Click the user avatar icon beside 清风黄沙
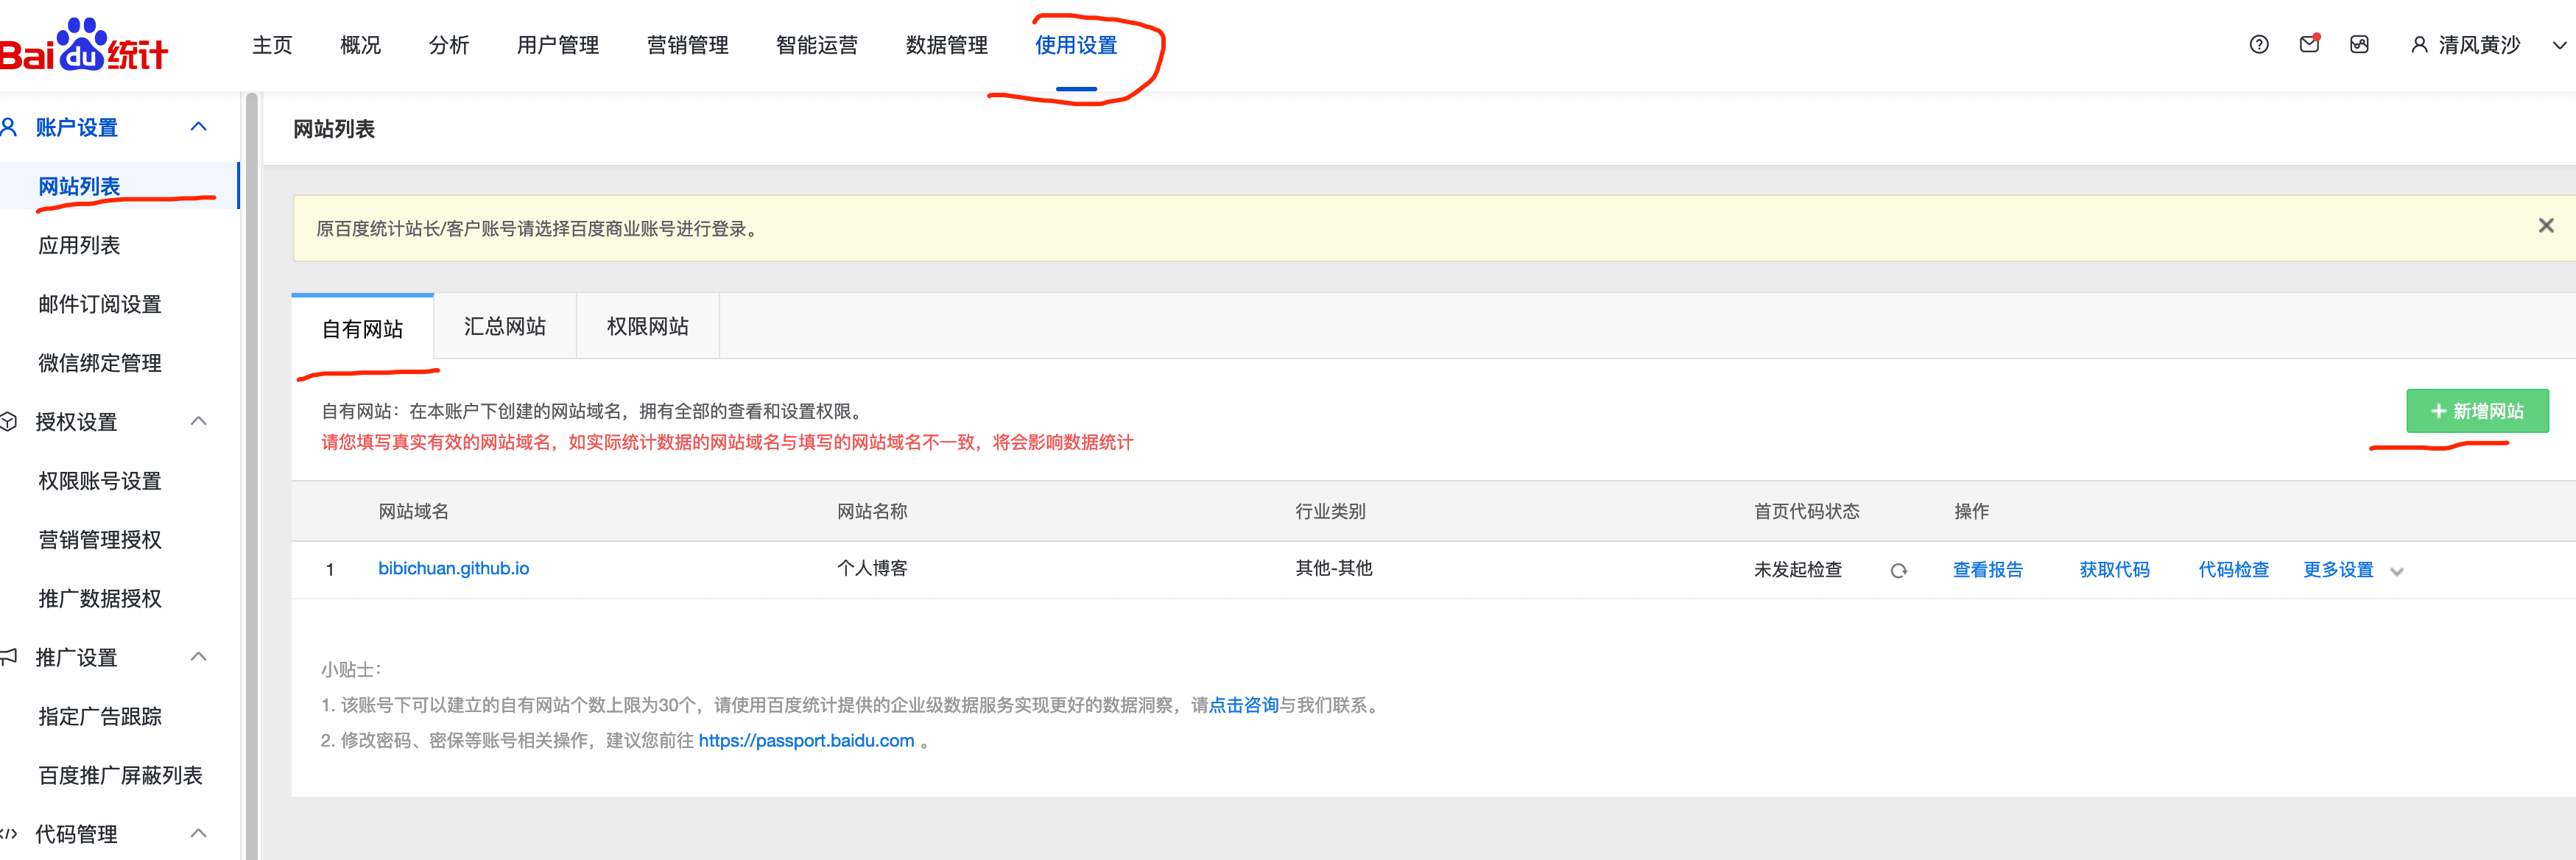Viewport: 2576px width, 860px height. point(2419,45)
